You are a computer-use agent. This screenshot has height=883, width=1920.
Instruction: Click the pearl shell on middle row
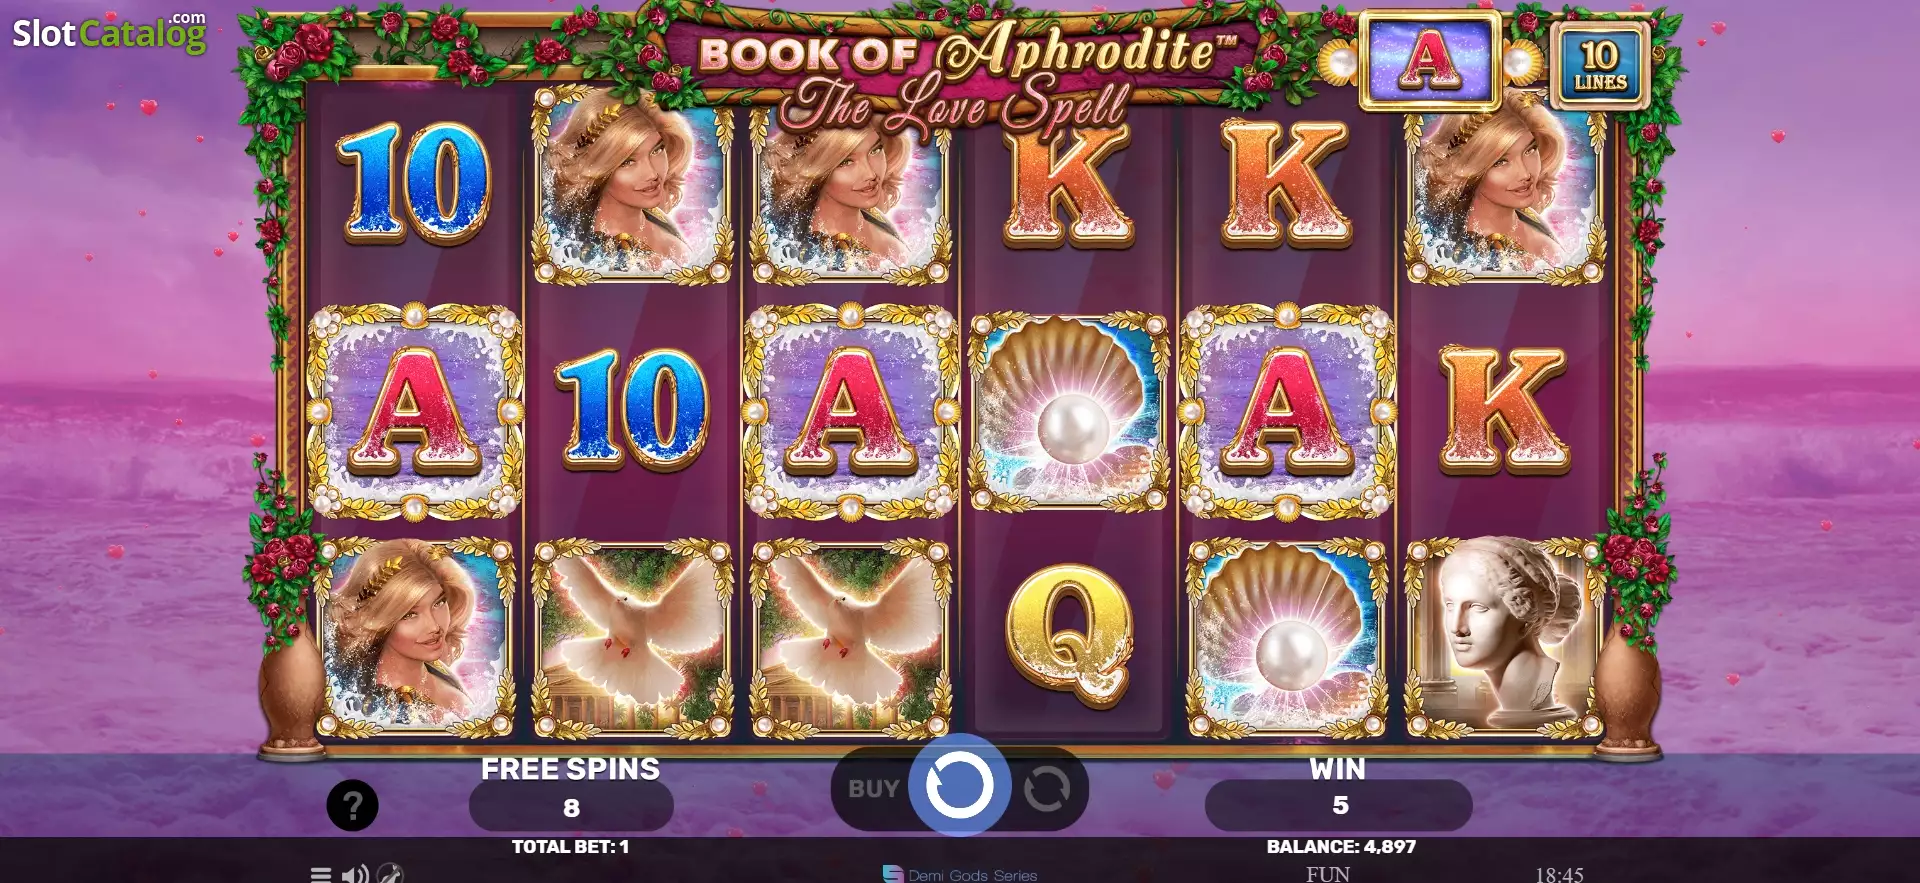(x=1068, y=412)
